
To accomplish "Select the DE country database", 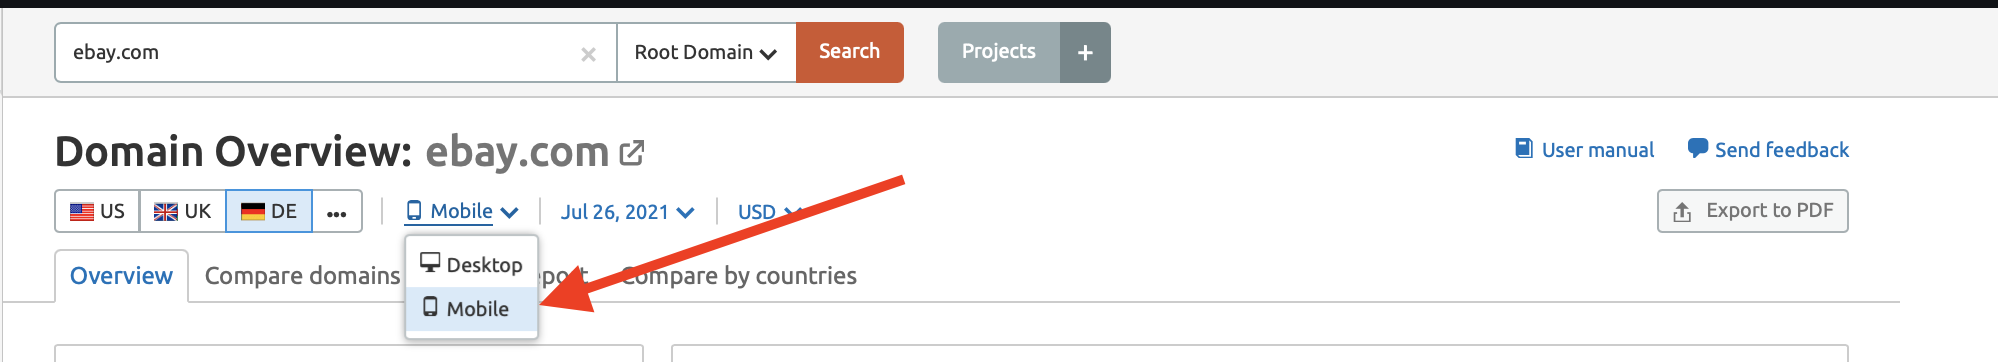I will click(x=269, y=211).
